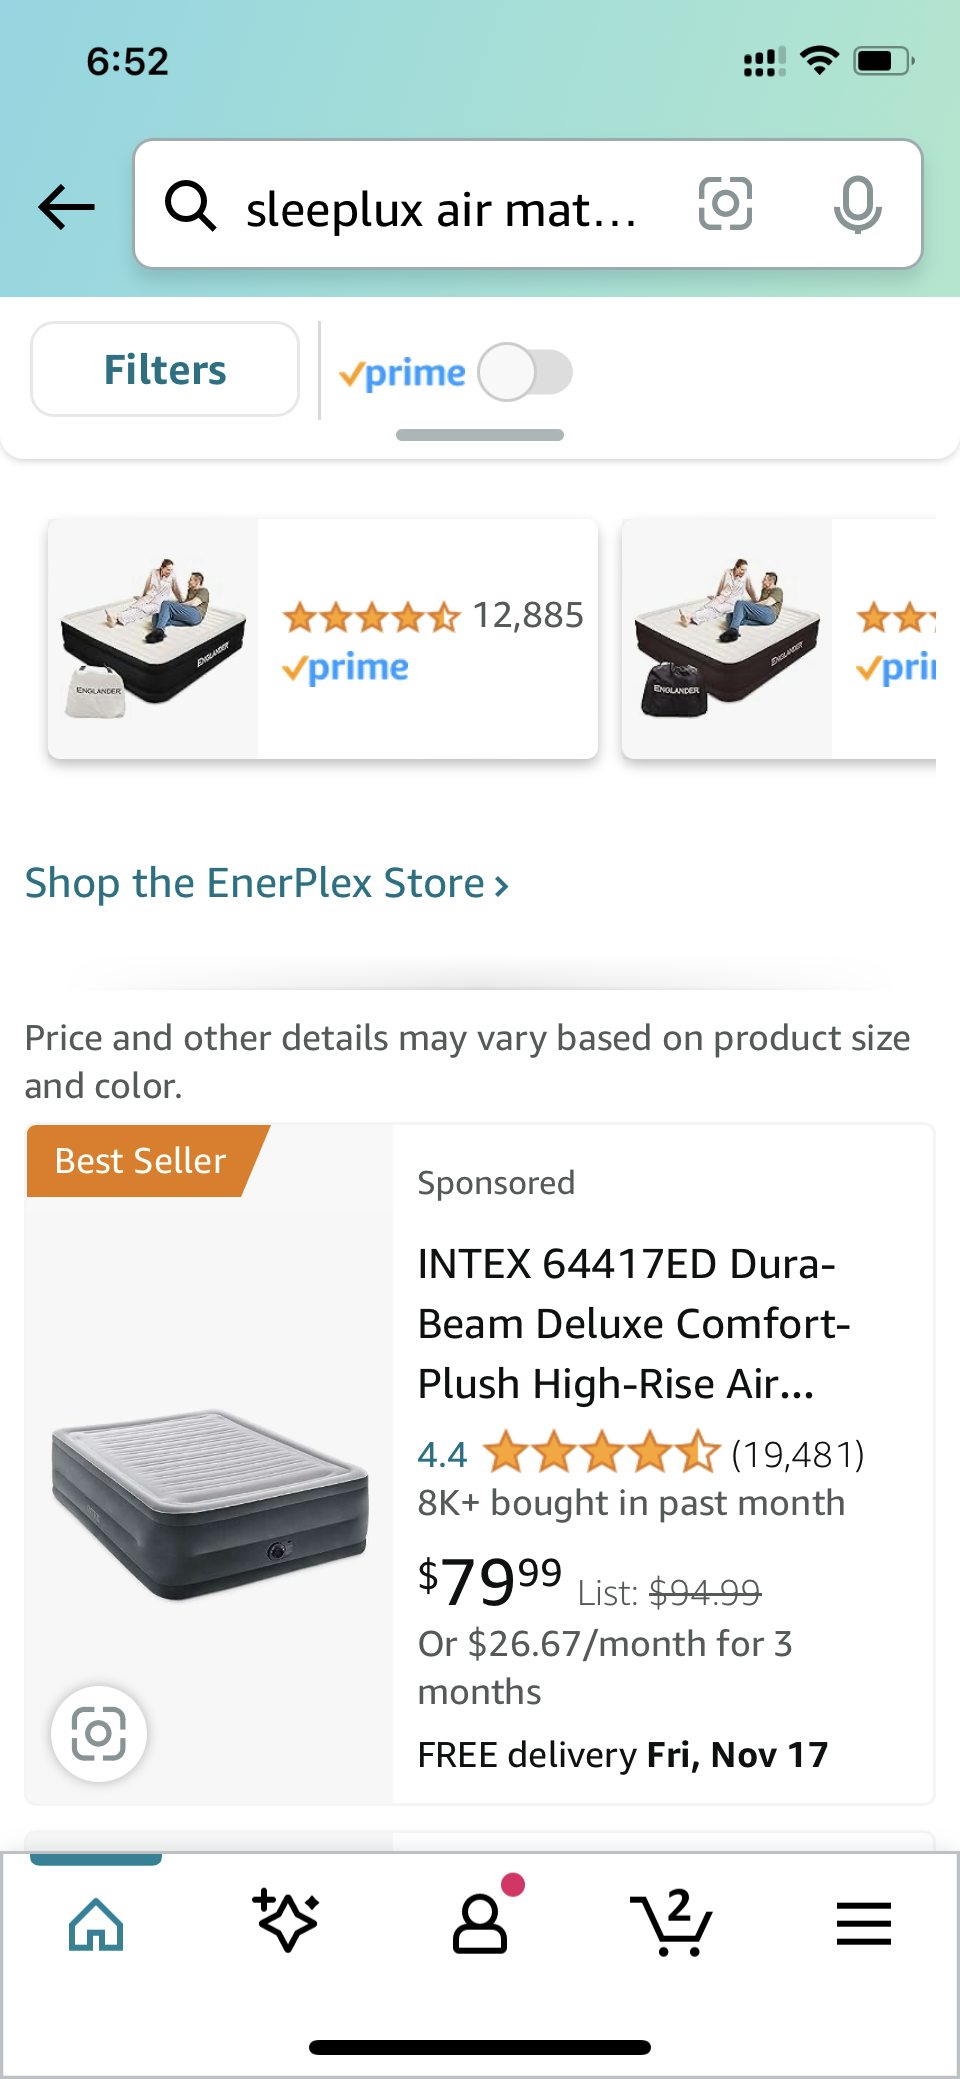Tap the camera lens search icon

pos(725,204)
